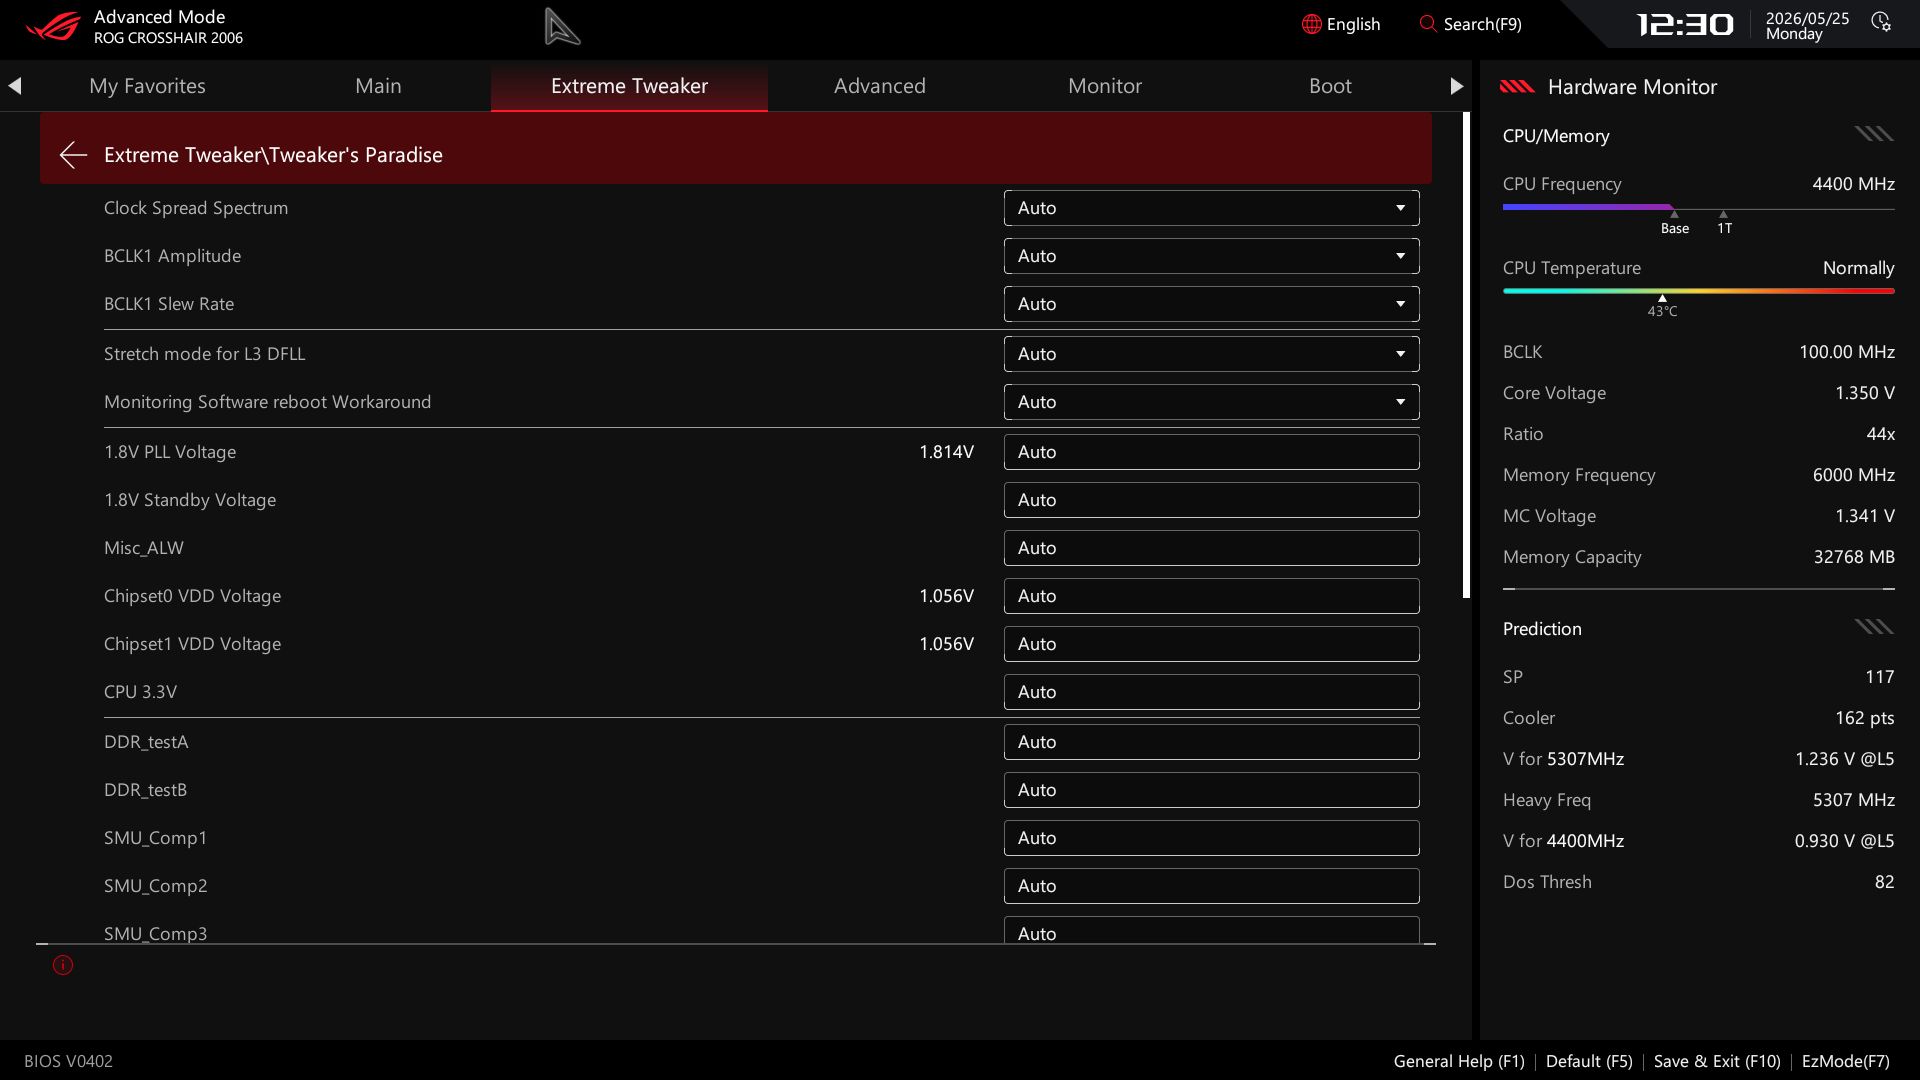Open My Favorites tab
The height and width of the screenshot is (1080, 1920).
point(147,86)
